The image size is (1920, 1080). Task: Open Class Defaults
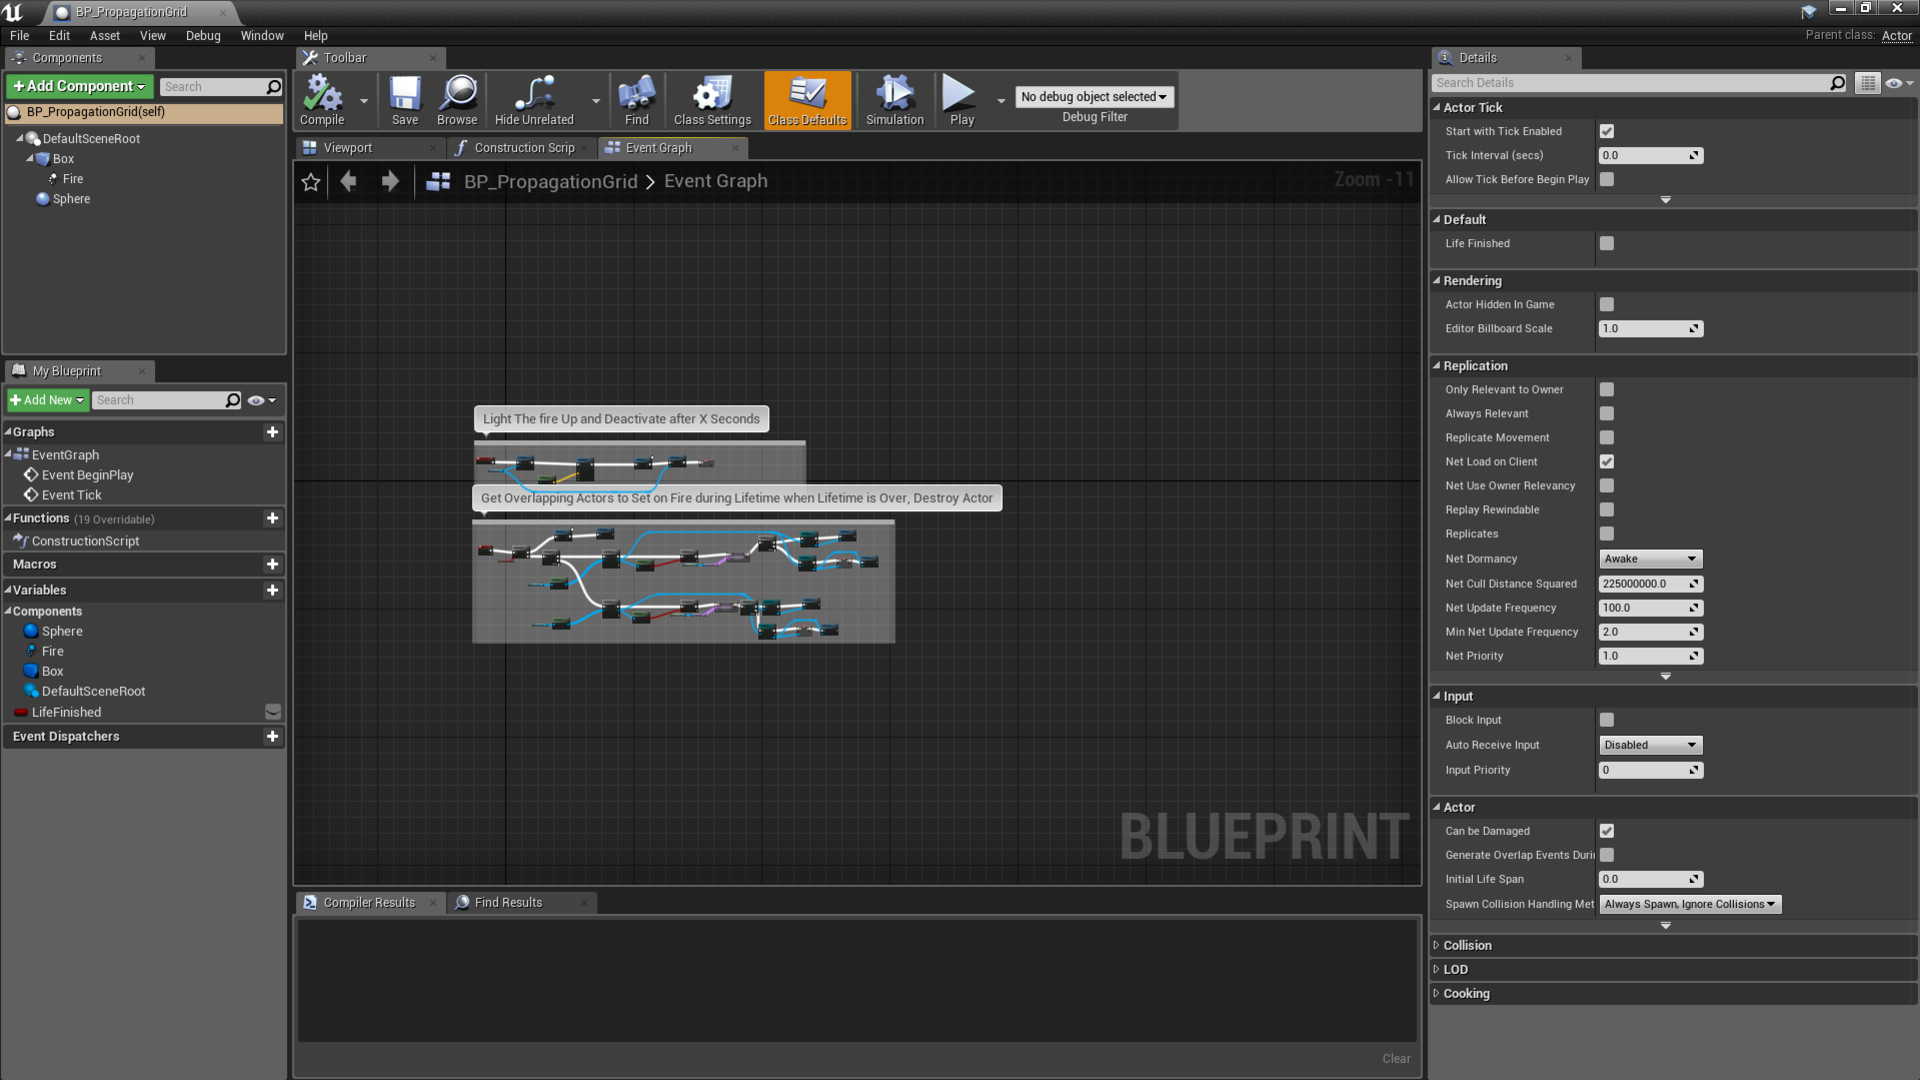tap(807, 100)
